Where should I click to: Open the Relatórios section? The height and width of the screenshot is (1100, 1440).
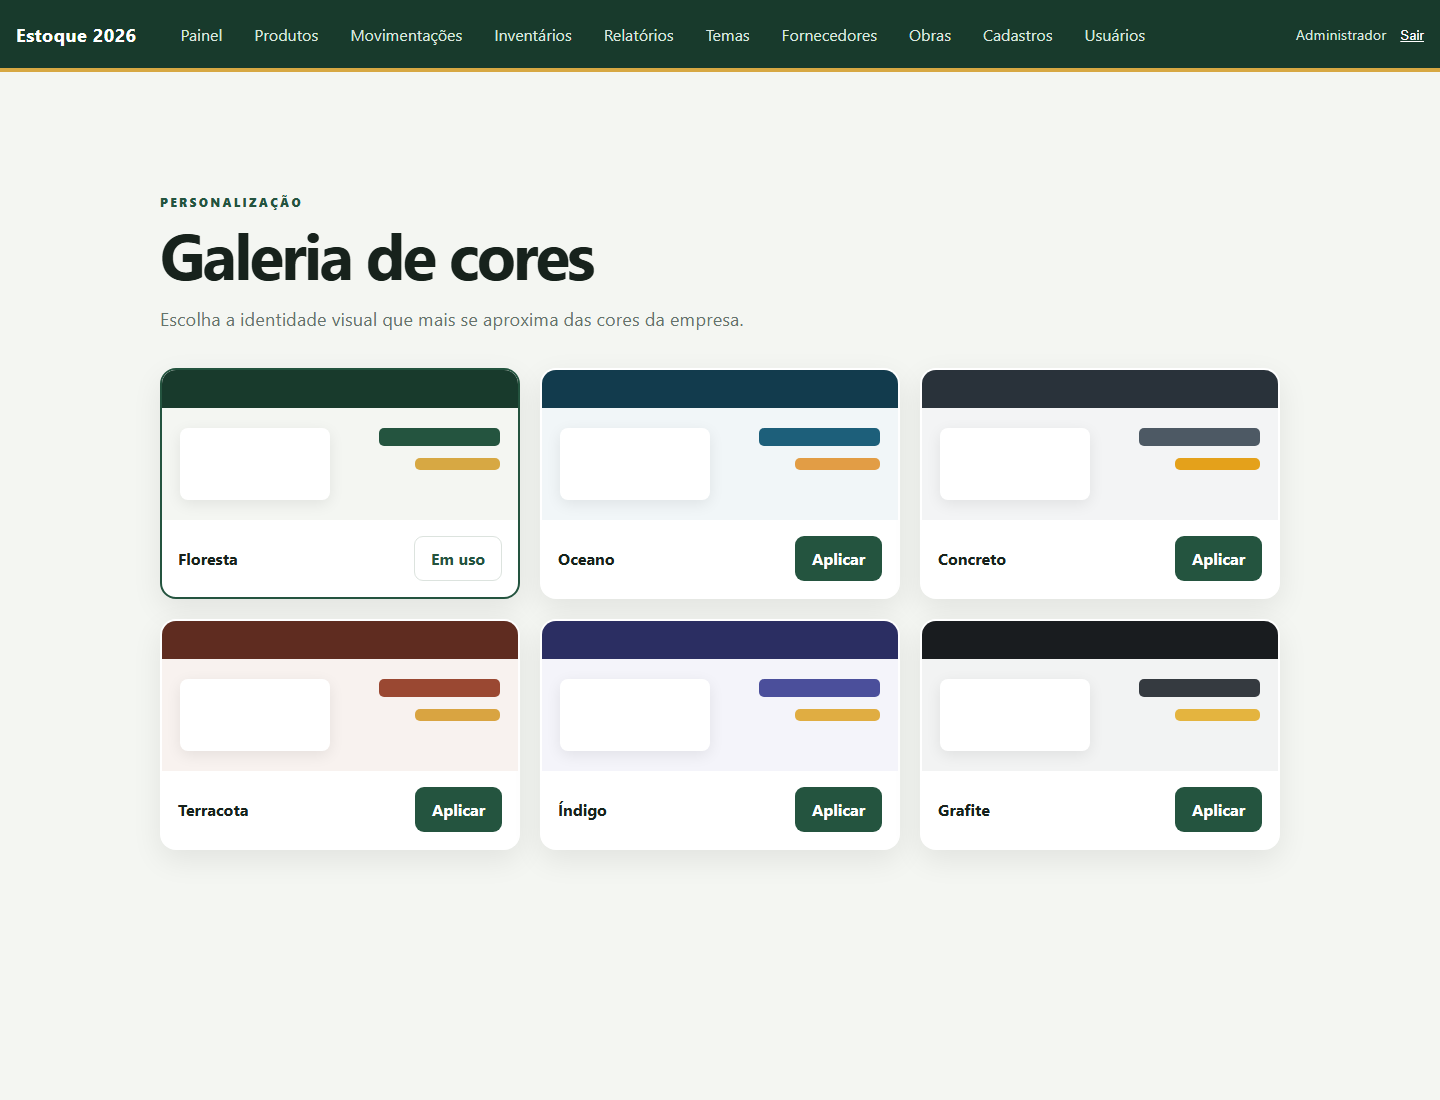click(639, 35)
